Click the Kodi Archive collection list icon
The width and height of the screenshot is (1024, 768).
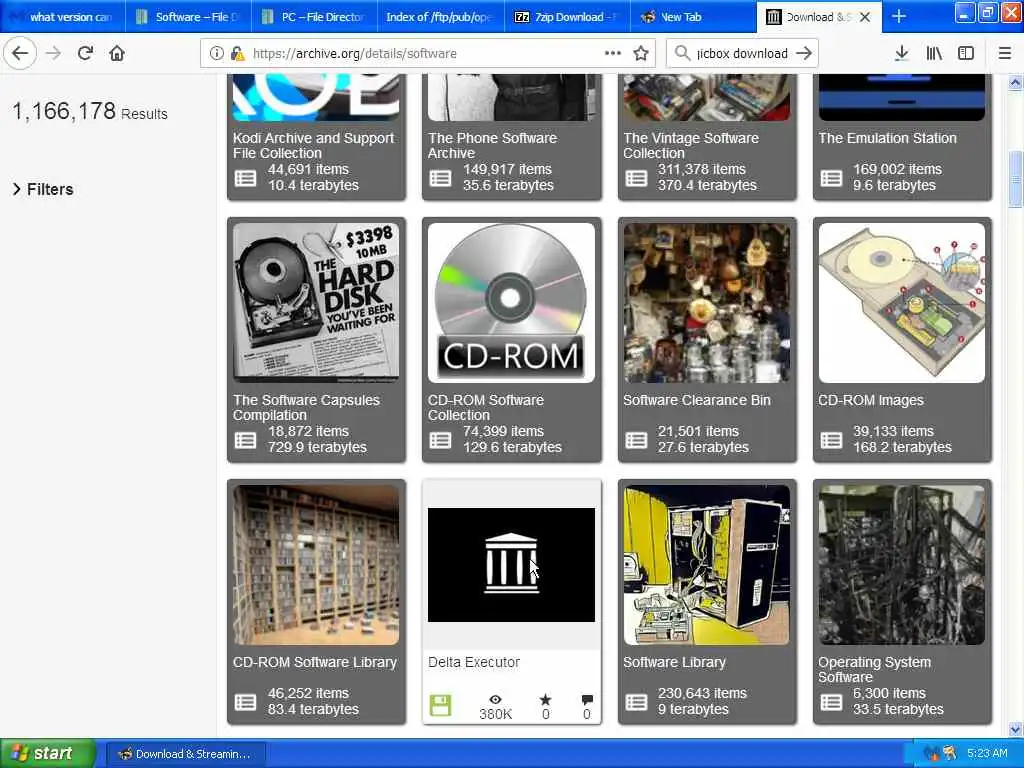(246, 178)
